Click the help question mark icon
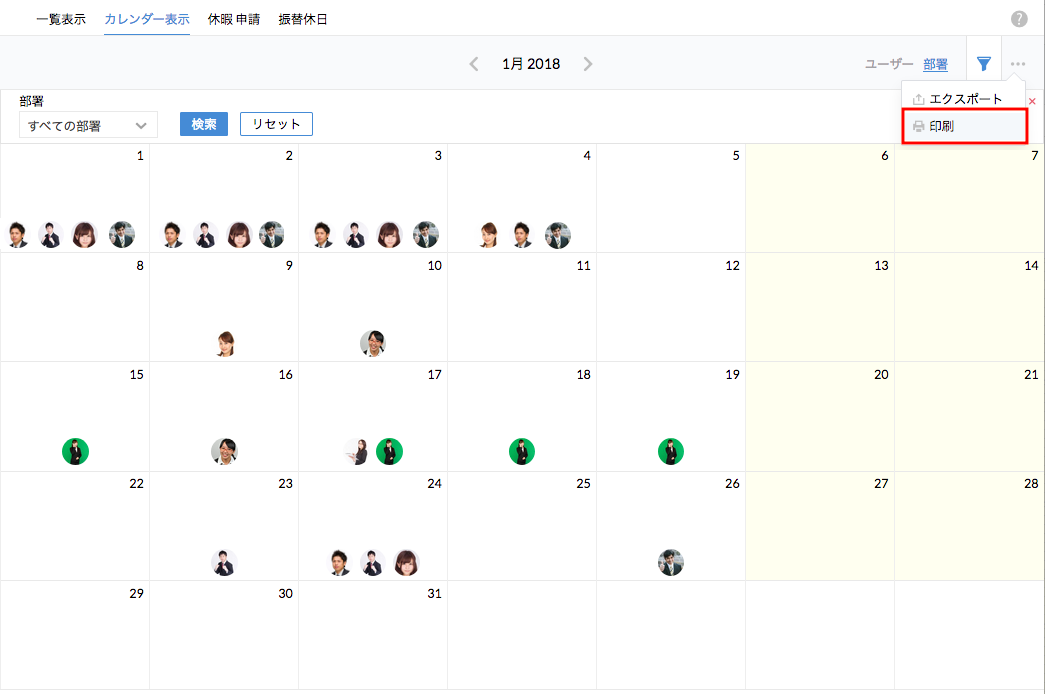1045x694 pixels. [1019, 19]
